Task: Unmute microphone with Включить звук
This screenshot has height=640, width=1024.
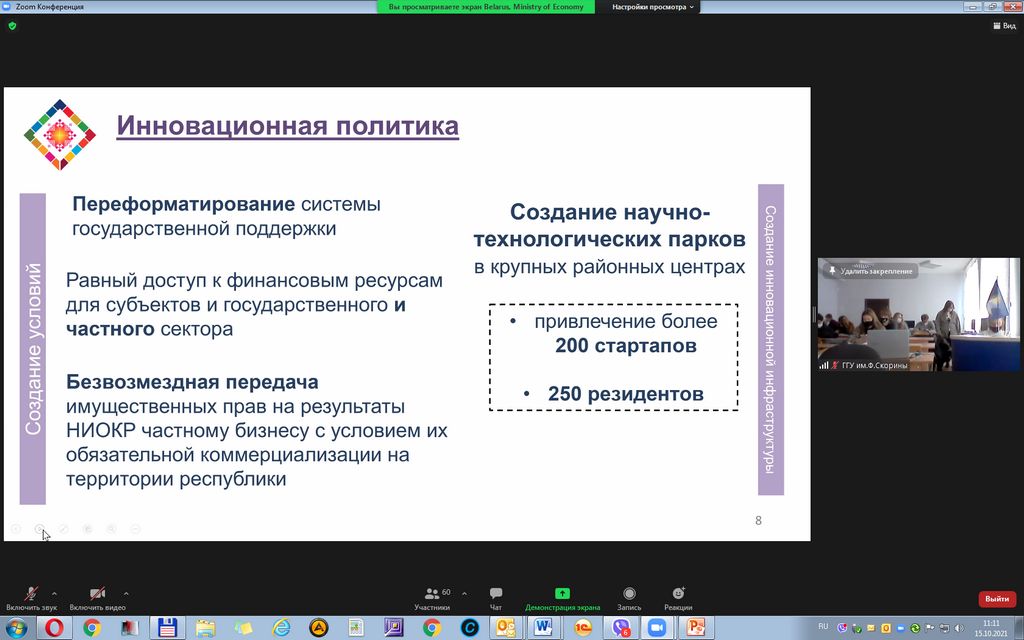Action: (x=31, y=596)
